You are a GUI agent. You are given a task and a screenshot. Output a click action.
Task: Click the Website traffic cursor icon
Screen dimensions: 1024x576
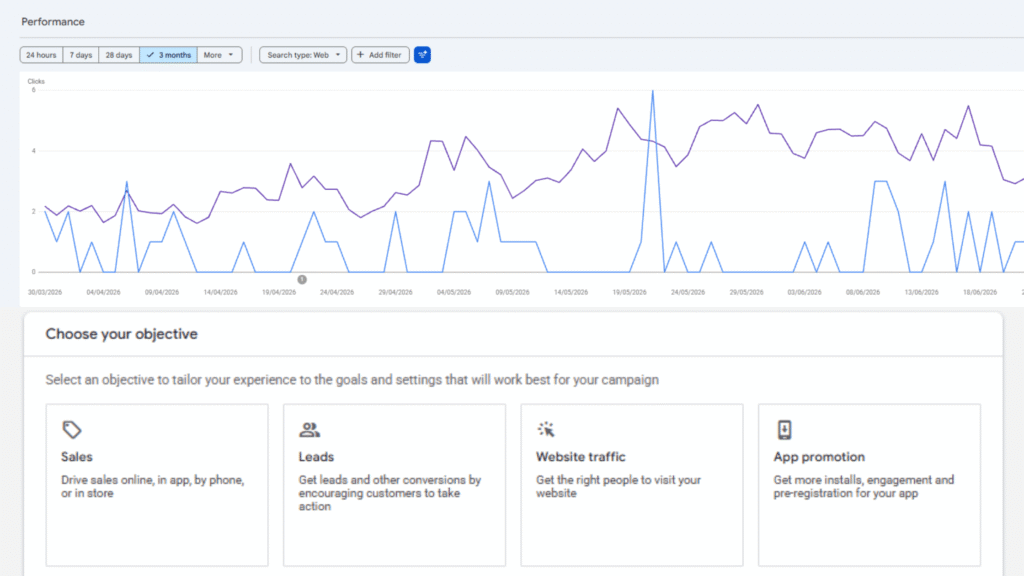click(x=546, y=429)
